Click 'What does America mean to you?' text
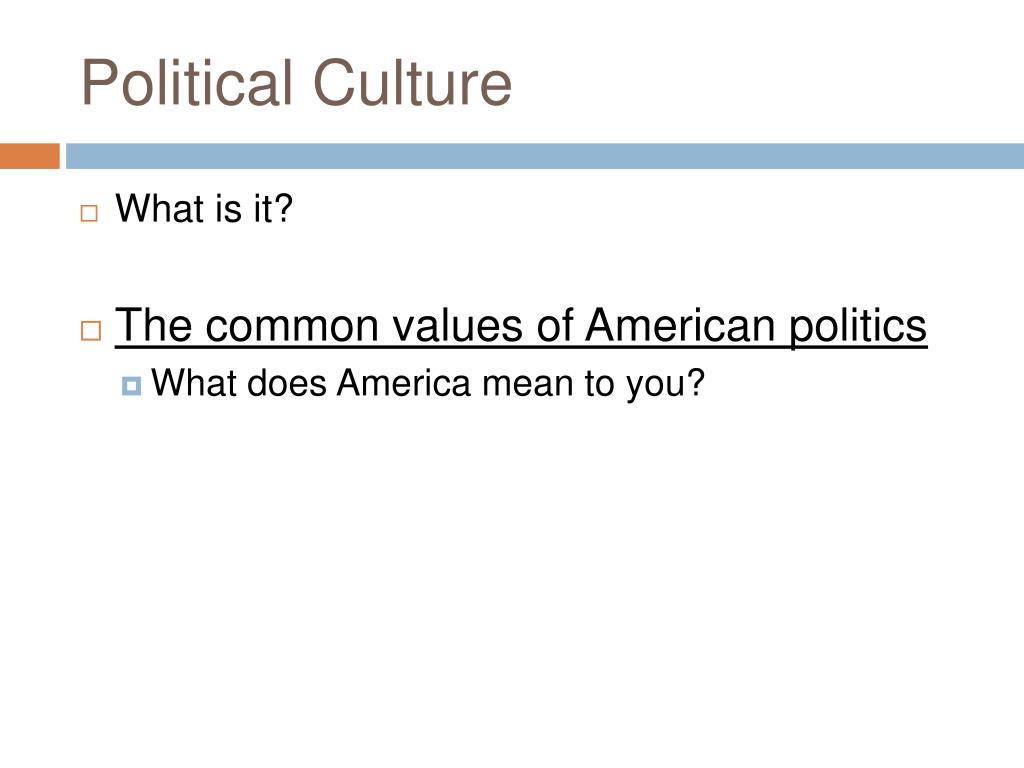The height and width of the screenshot is (768, 1024). (x=428, y=383)
